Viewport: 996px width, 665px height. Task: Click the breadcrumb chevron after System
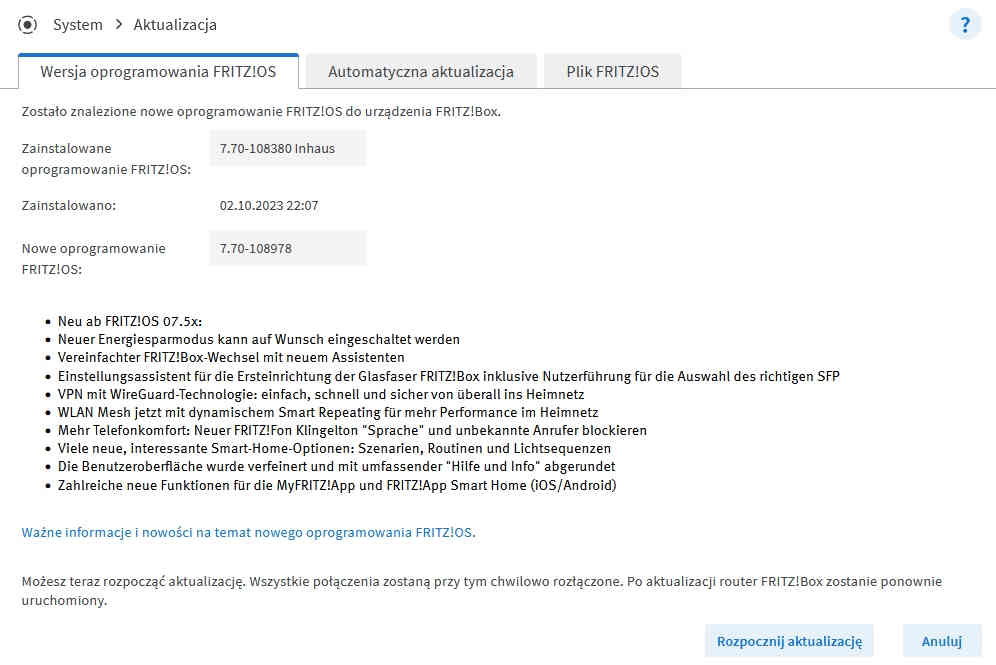click(x=118, y=24)
